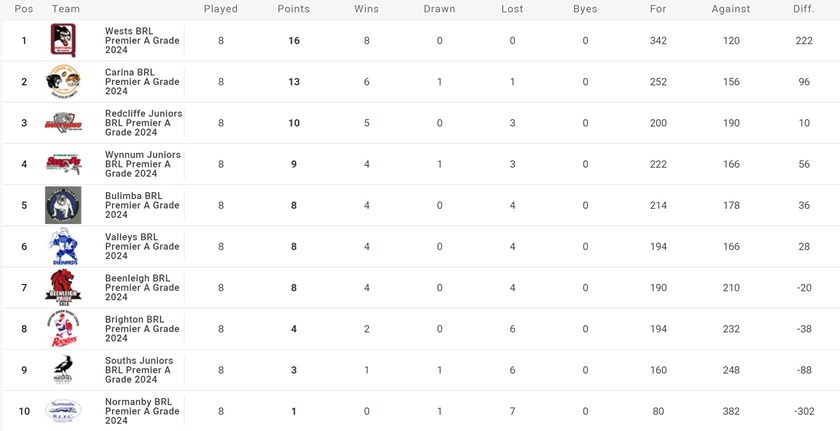
Task: Open Carina BRL Premier A Grade link
Action: (x=142, y=82)
